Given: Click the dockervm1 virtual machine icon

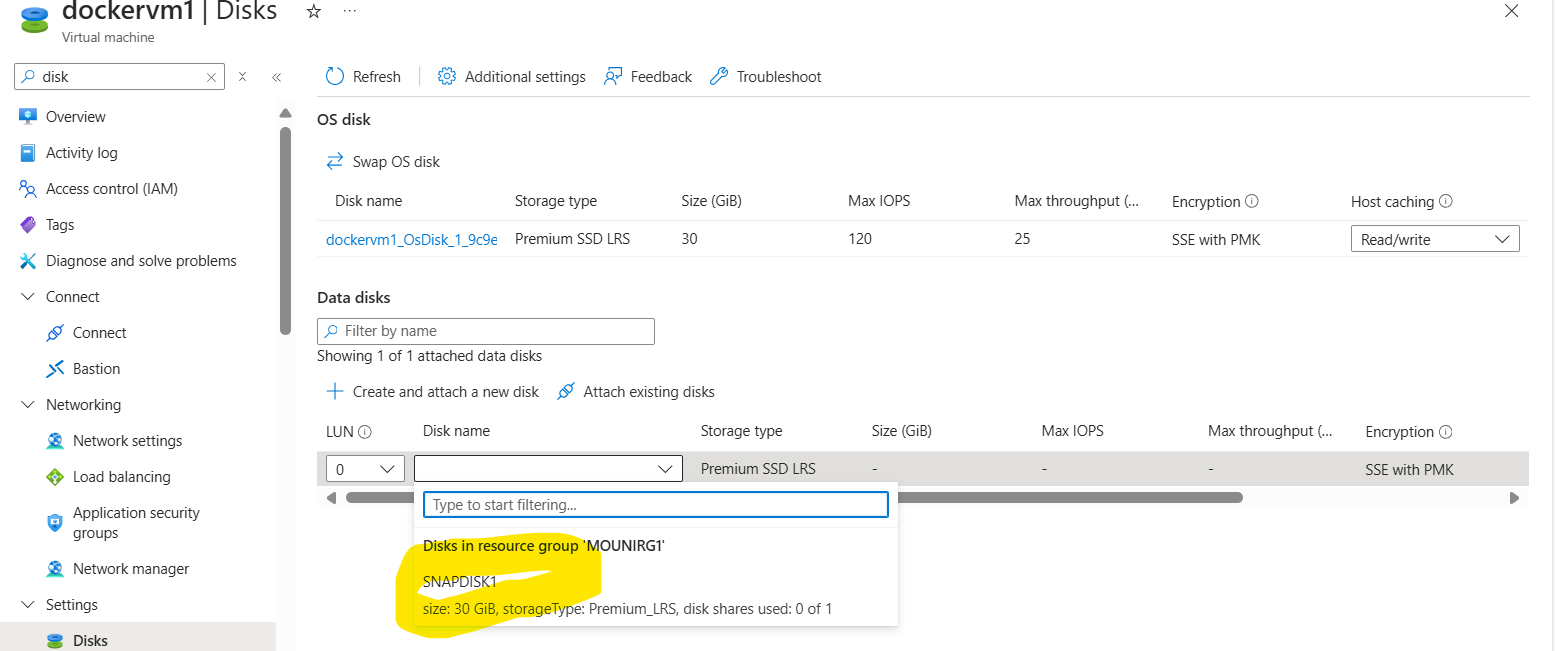Looking at the screenshot, I should point(35,19).
